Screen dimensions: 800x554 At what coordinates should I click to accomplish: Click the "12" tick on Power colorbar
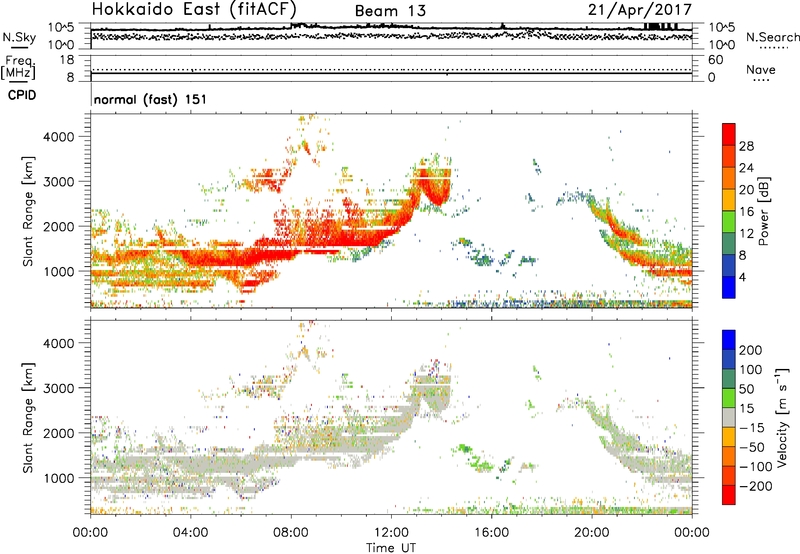pos(746,234)
